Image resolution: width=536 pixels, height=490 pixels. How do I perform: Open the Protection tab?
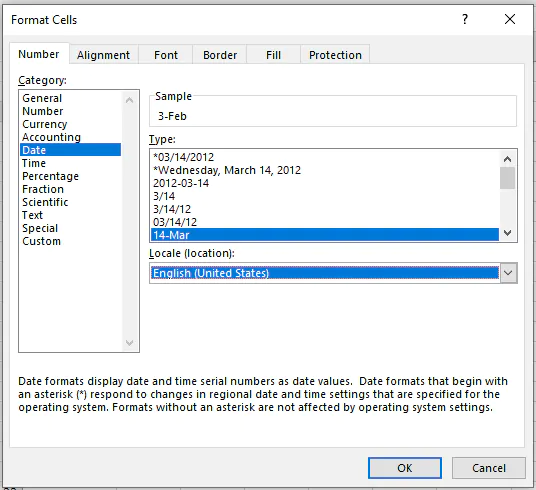coord(335,55)
